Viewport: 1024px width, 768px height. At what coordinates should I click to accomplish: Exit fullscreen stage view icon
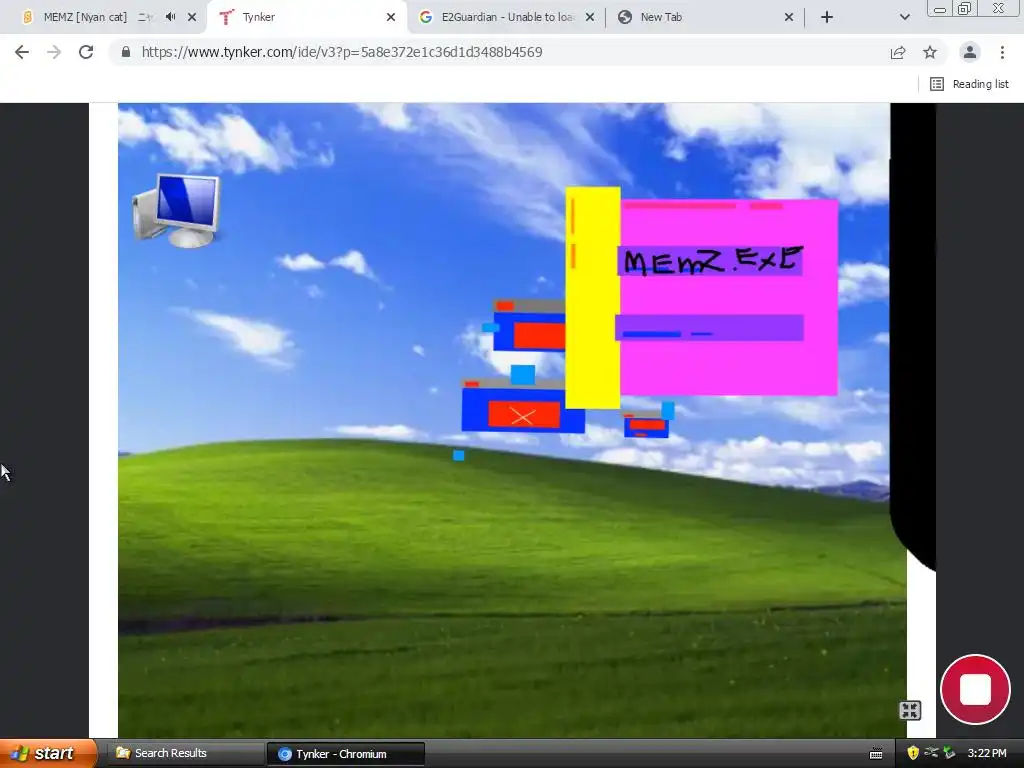[910, 710]
